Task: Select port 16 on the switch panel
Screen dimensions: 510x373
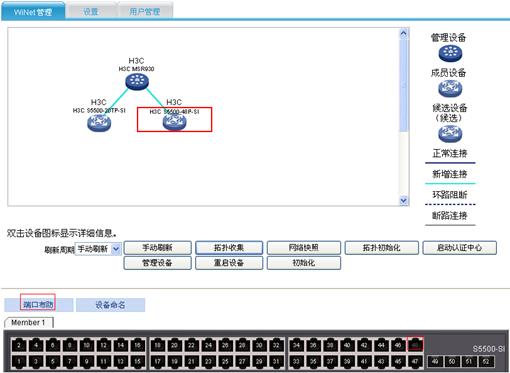Action: click(137, 345)
